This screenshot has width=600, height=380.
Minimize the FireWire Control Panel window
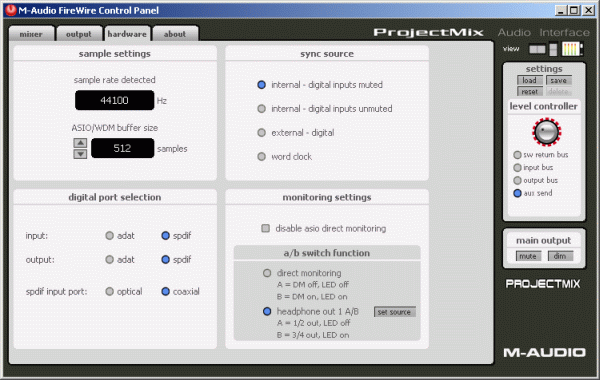pyautogui.click(x=561, y=10)
